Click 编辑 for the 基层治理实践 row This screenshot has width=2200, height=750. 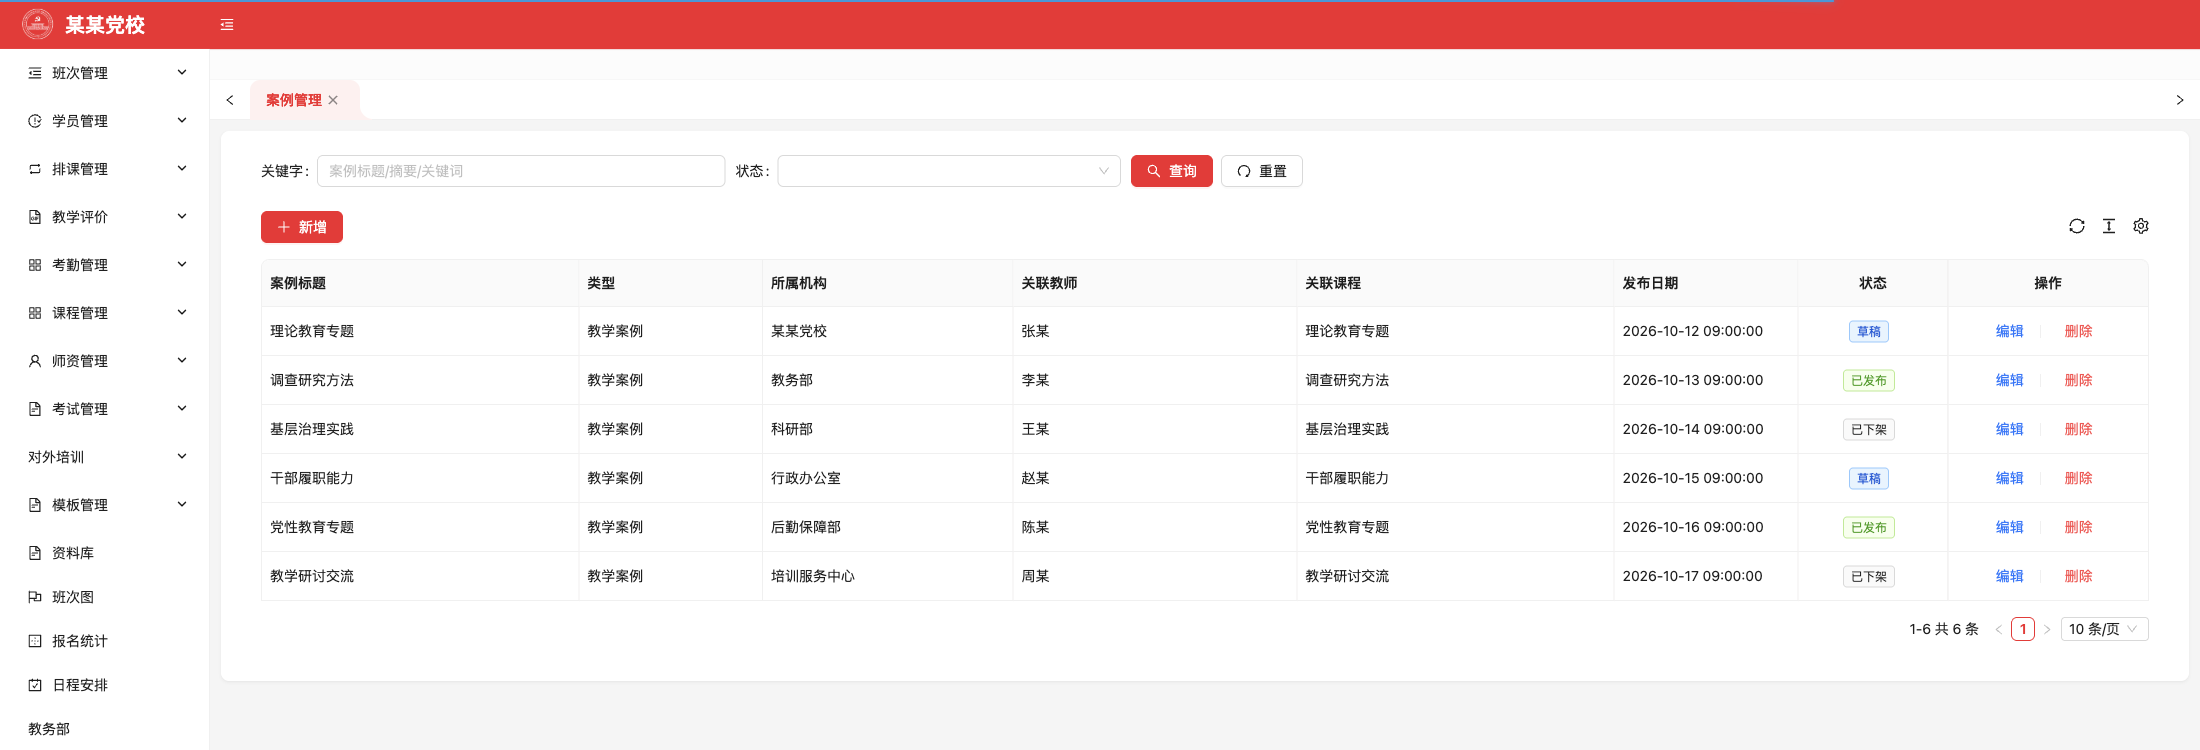pyautogui.click(x=2010, y=429)
